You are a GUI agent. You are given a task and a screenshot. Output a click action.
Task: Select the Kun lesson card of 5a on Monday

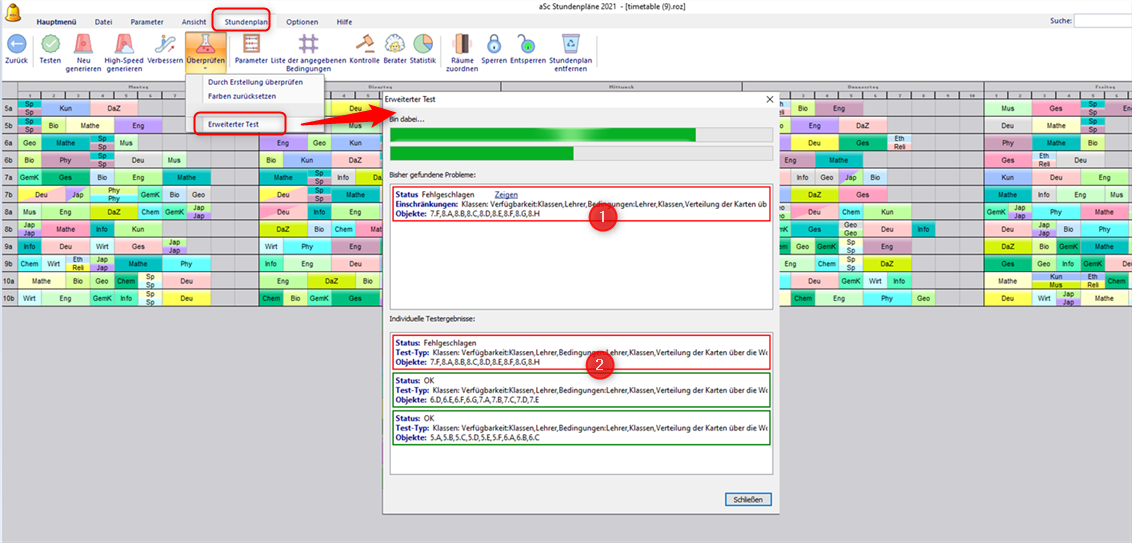(x=66, y=108)
